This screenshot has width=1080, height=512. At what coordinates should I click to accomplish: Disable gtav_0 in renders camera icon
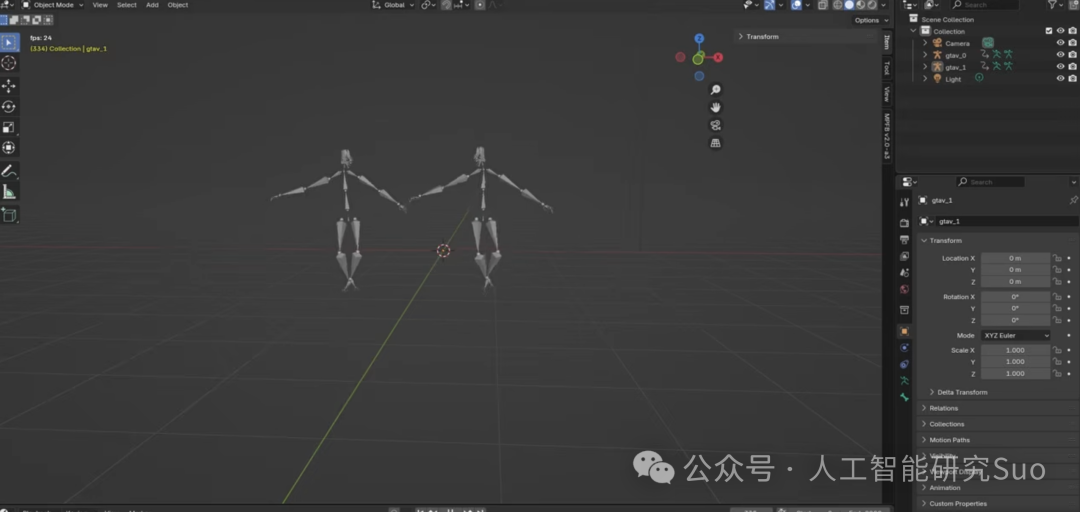(1072, 54)
